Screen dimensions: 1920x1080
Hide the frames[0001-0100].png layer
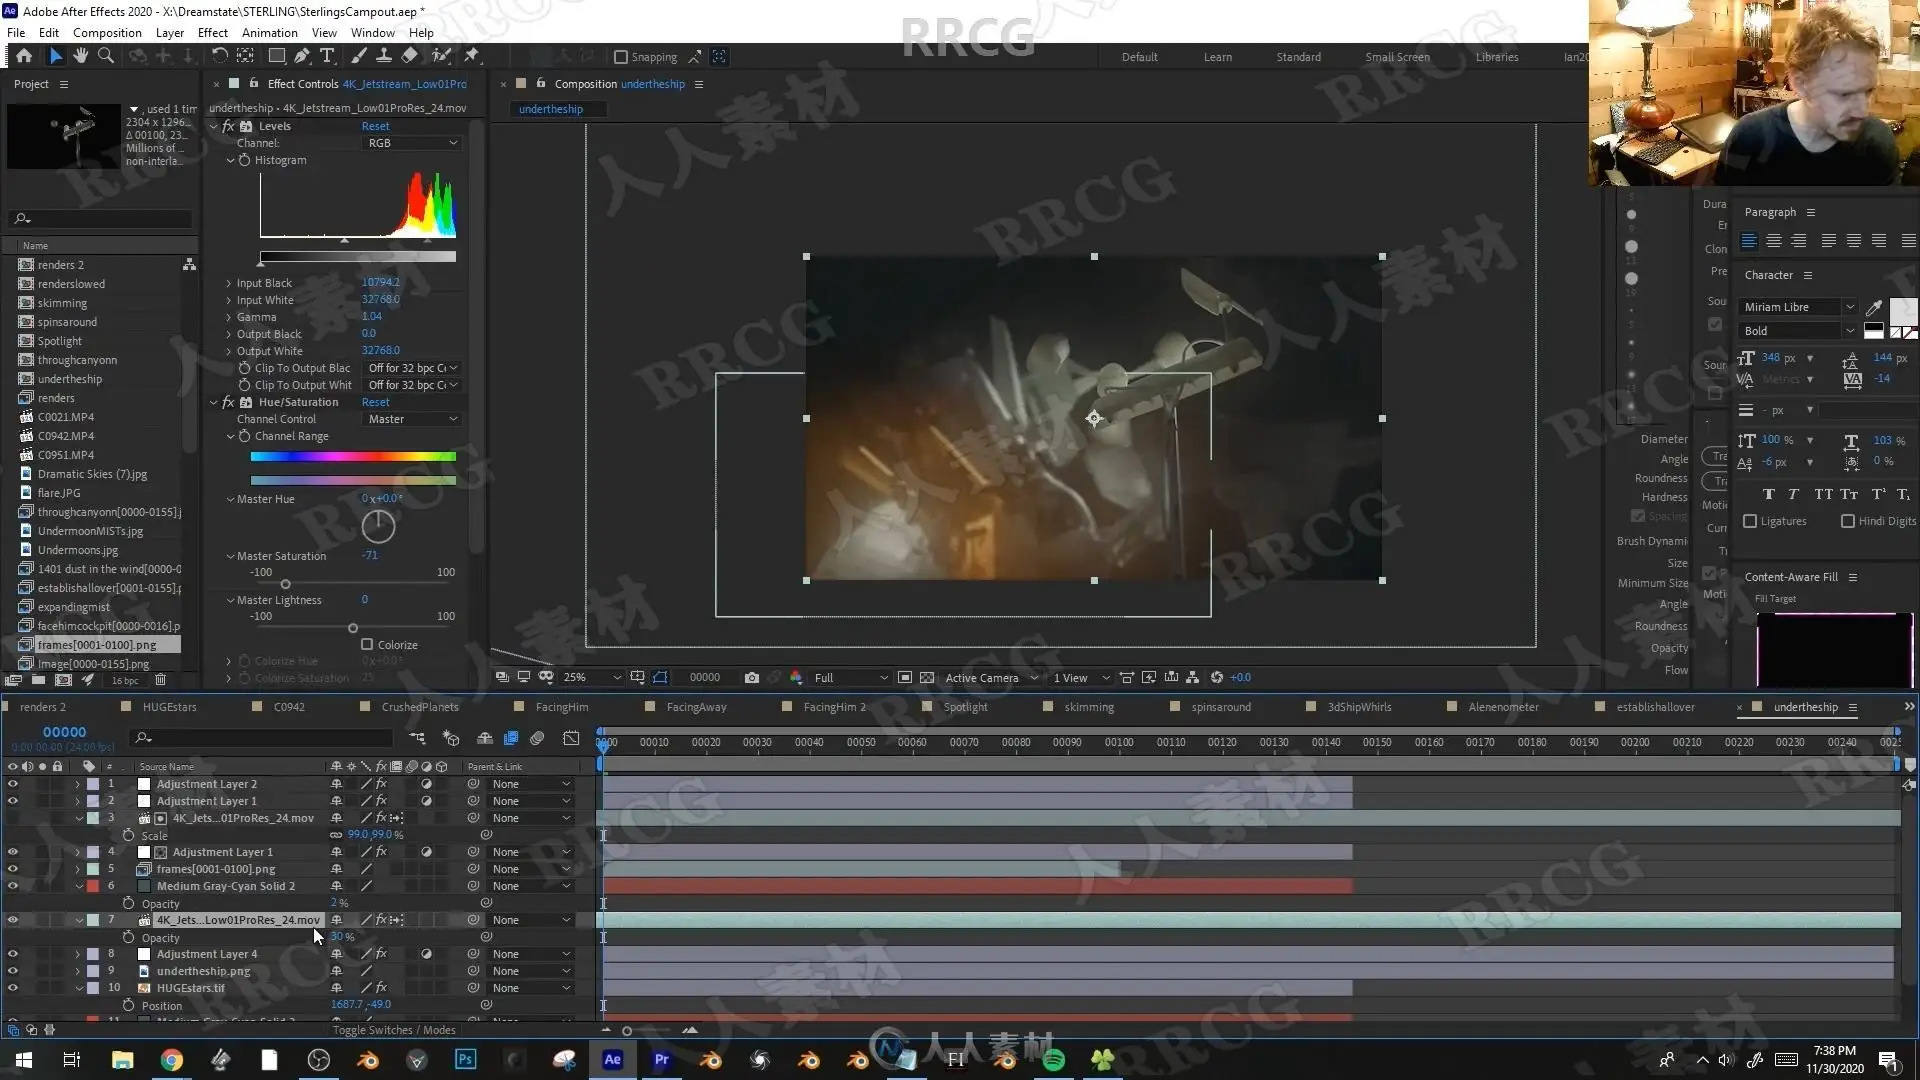pos(13,869)
